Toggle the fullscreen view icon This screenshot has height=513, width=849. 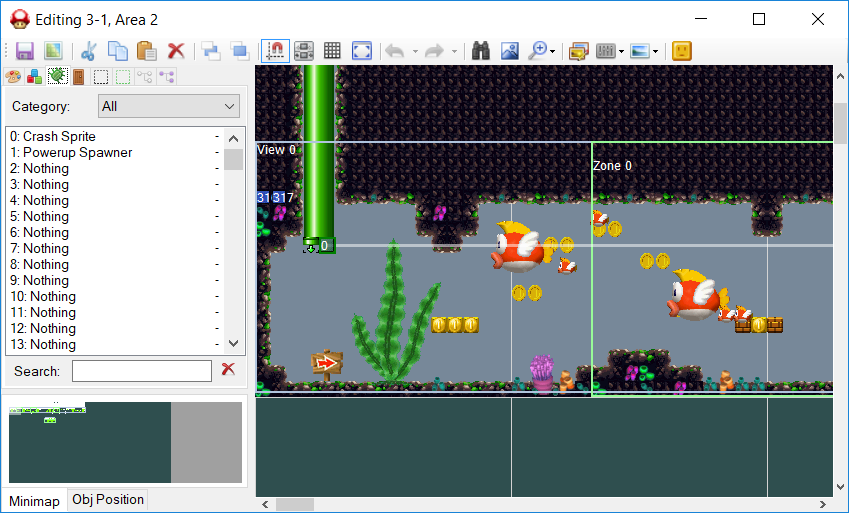362,51
